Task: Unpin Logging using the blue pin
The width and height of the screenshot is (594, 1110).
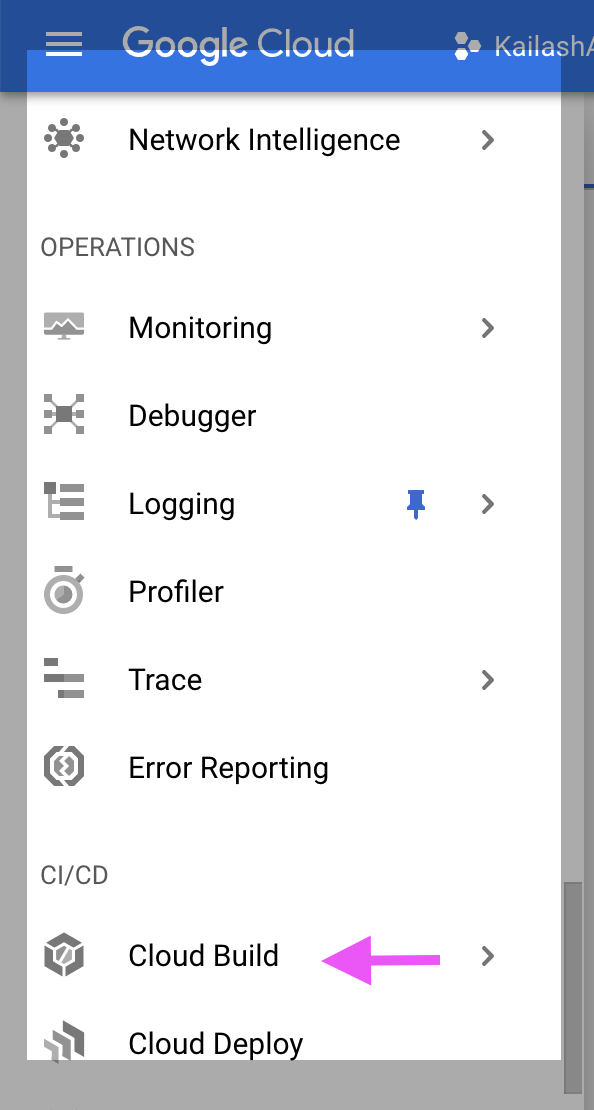Action: pos(416,503)
